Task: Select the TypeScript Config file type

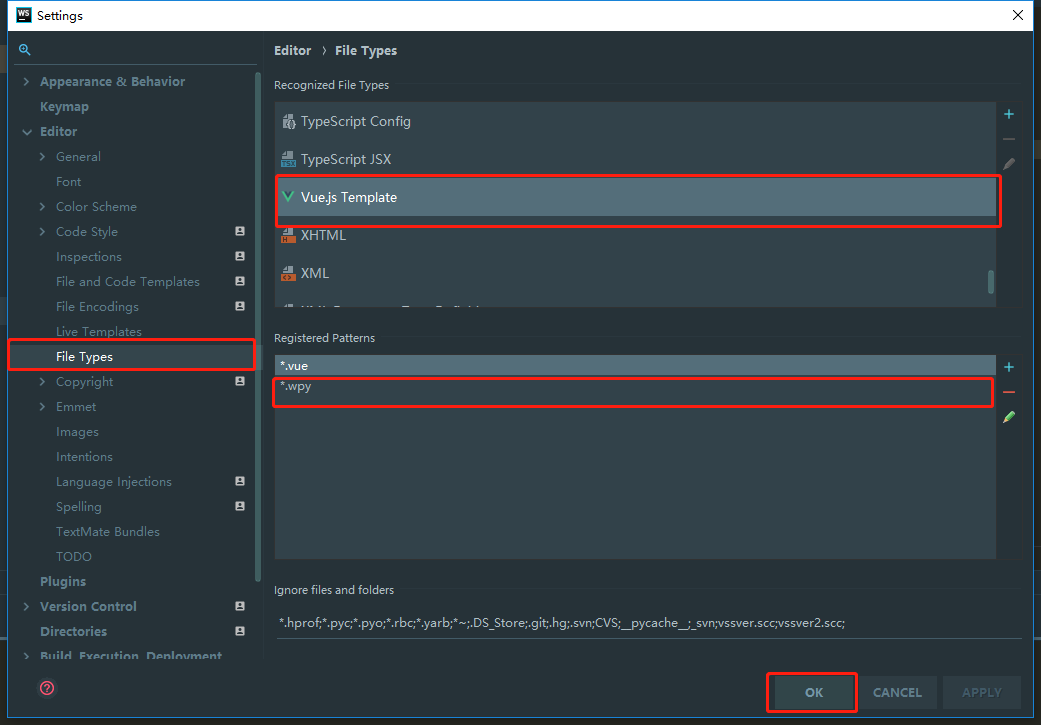Action: pyautogui.click(x=355, y=122)
